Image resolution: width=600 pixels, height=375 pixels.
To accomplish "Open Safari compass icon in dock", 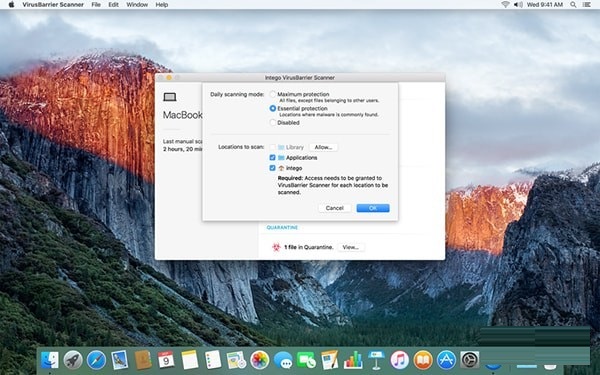I will [96, 360].
